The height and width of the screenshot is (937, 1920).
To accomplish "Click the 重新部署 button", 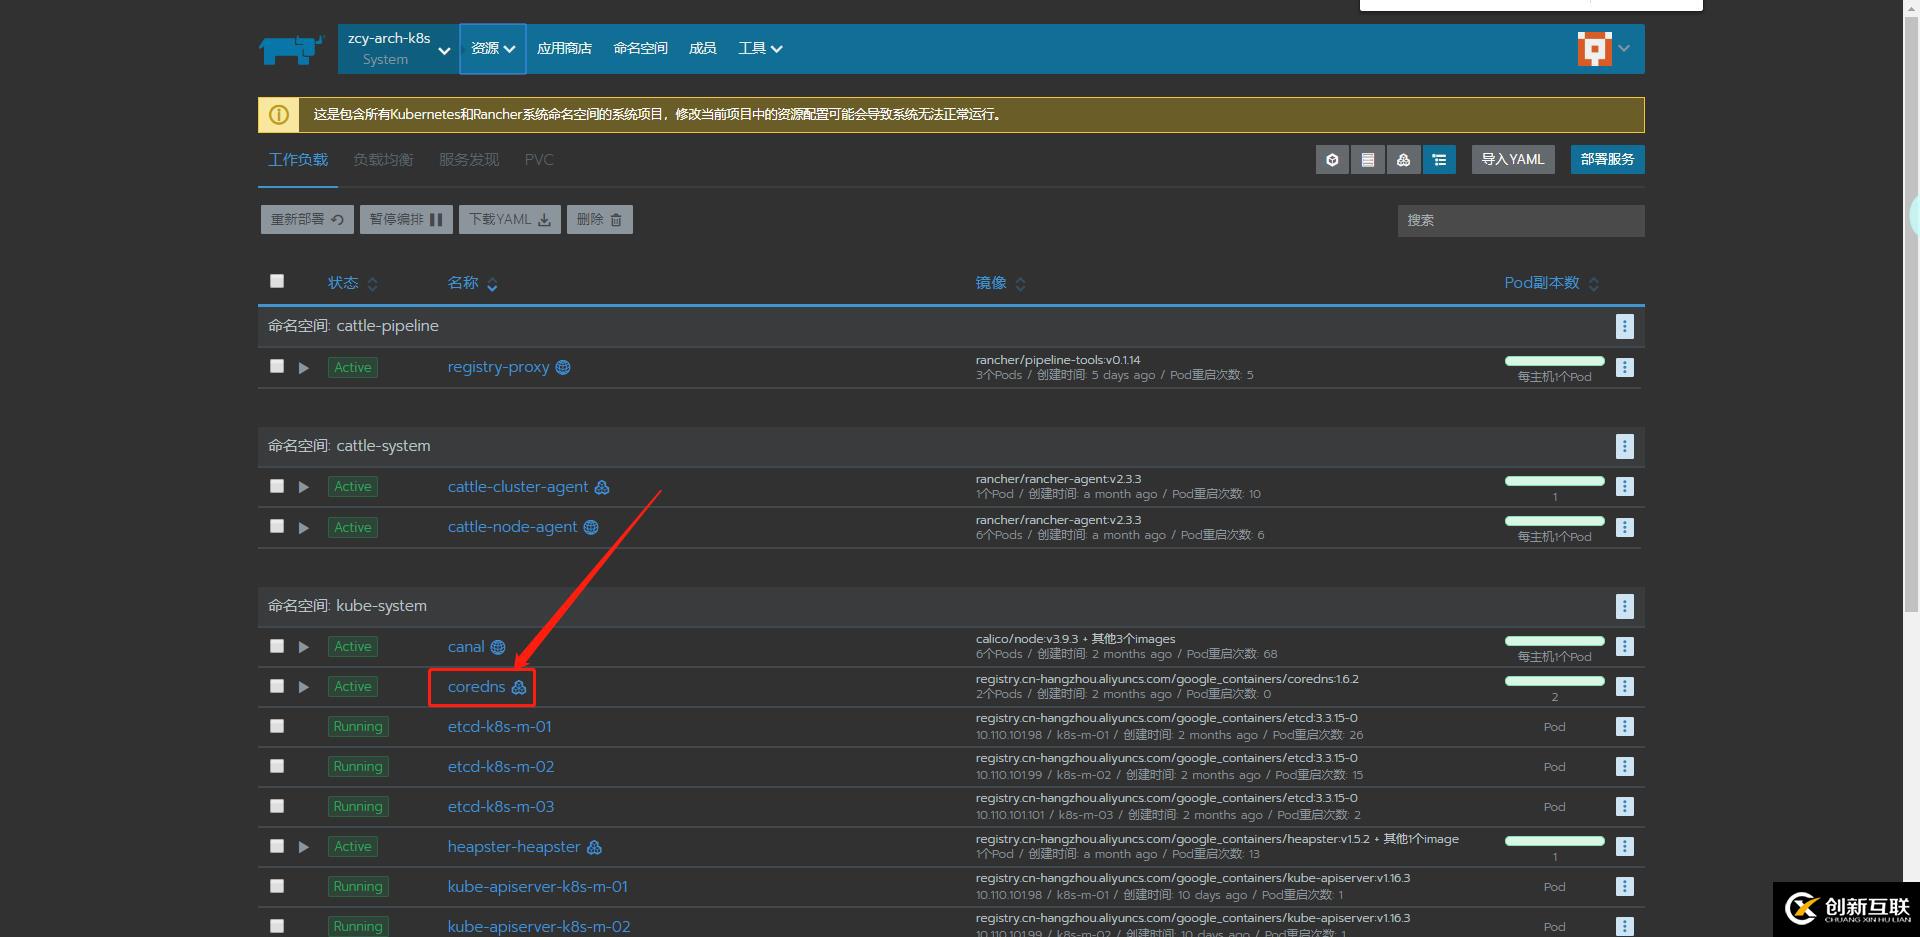I will click(x=307, y=220).
